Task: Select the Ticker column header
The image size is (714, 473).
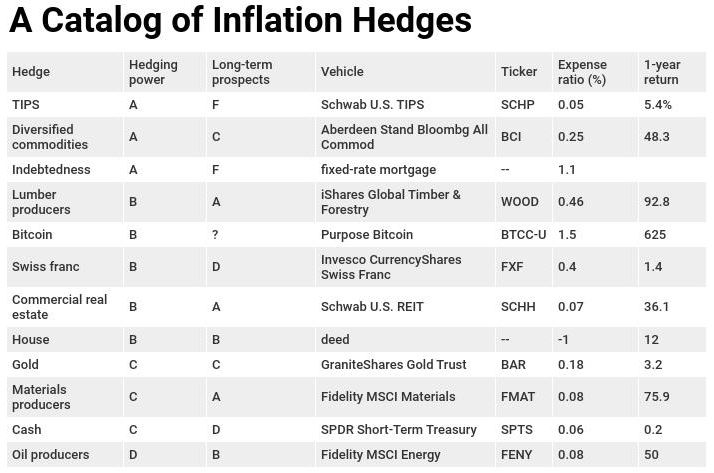Action: [518, 72]
